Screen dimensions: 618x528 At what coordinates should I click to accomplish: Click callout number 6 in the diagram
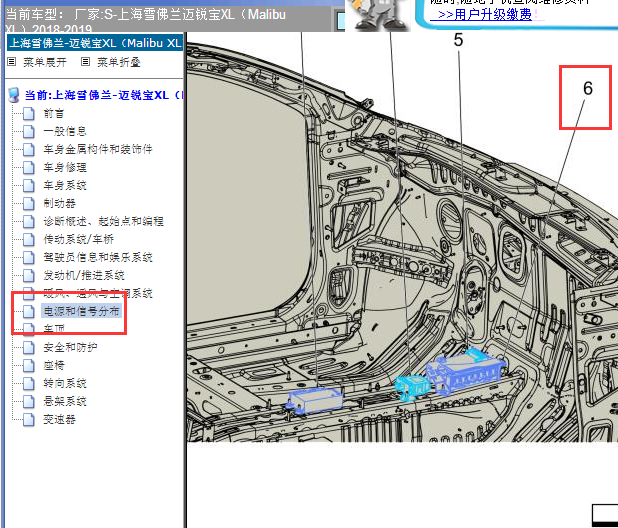pos(588,88)
